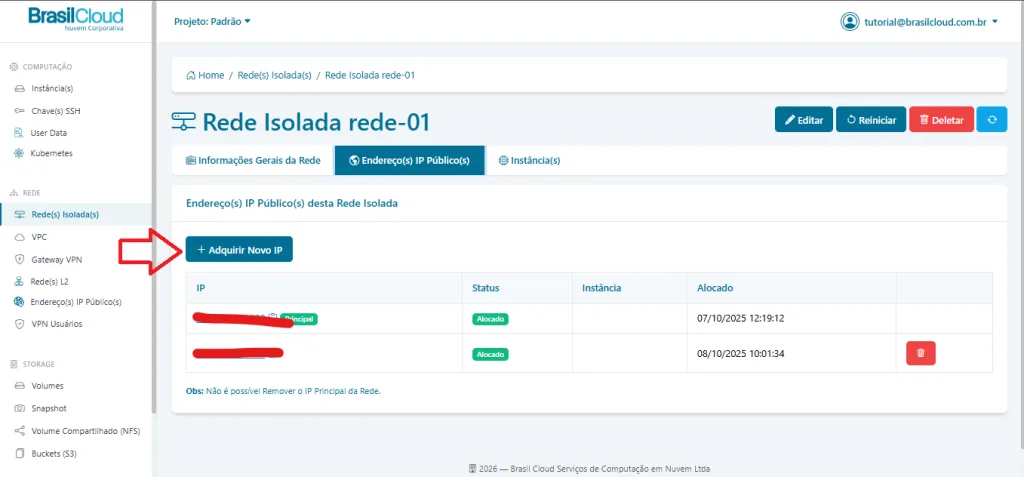This screenshot has height=477, width=1024.
Task: Switch to Informações Gerais da Rede tab
Action: pyautogui.click(x=253, y=160)
